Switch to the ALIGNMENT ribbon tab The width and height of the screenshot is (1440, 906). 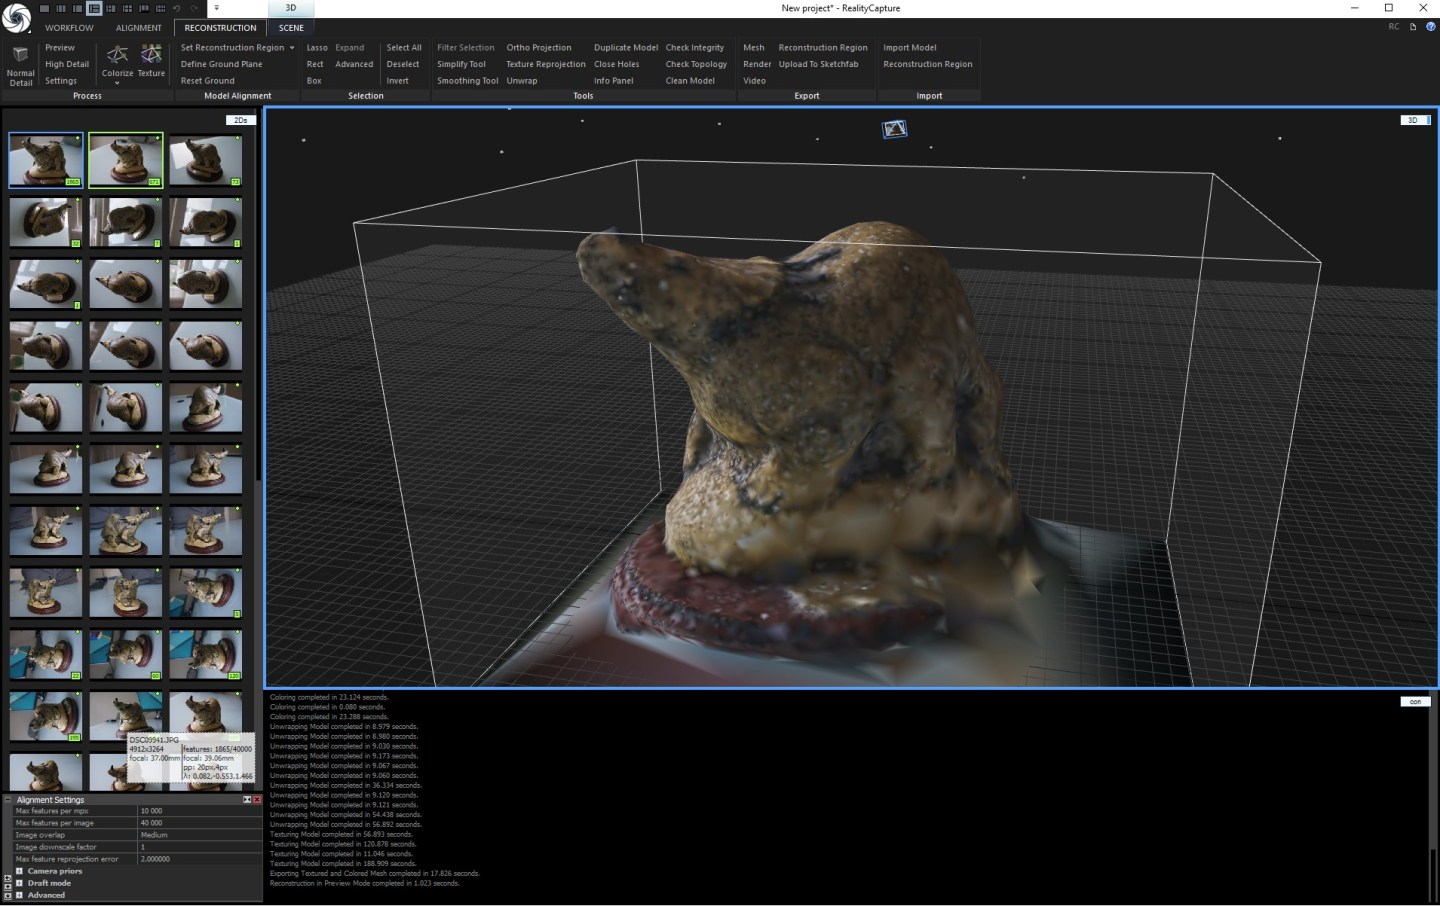pos(139,28)
